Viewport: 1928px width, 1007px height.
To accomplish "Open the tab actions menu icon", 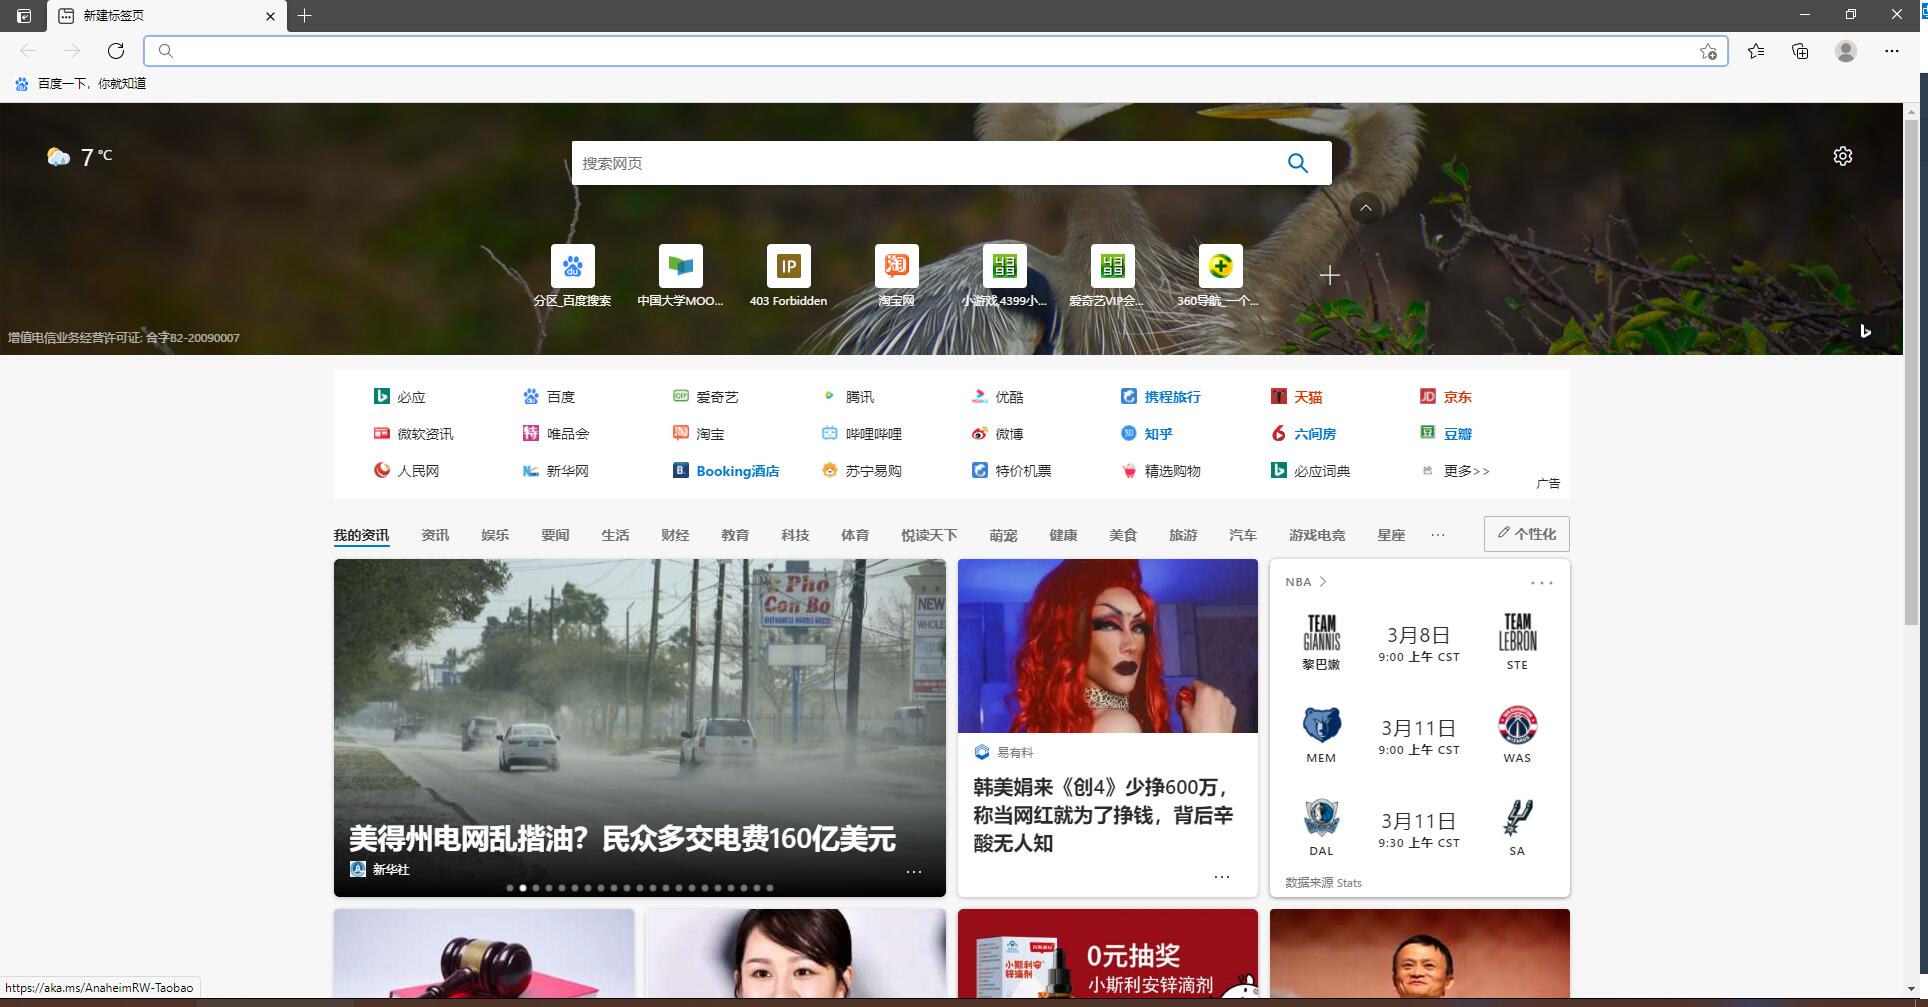I will [x=24, y=15].
